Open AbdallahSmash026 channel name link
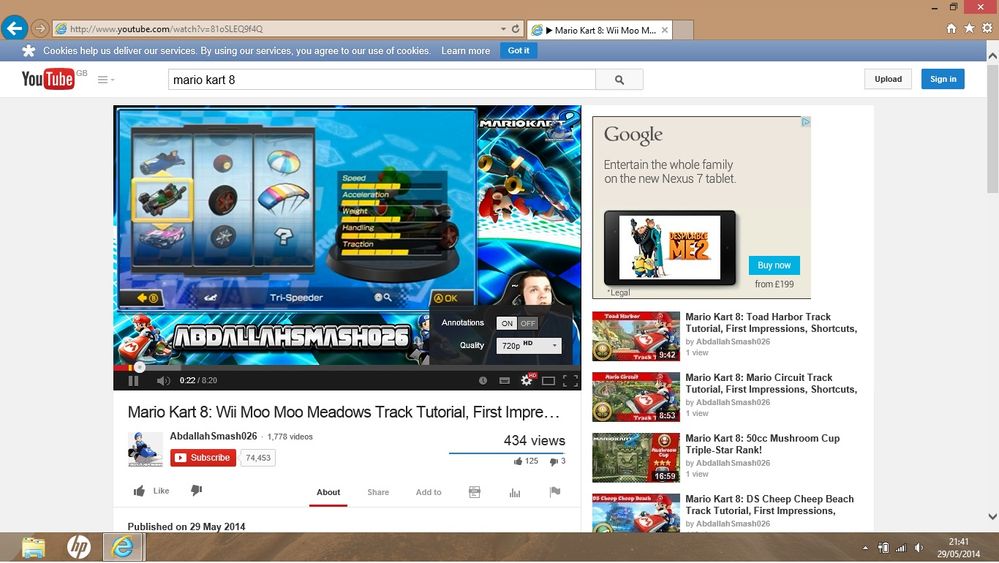 pyautogui.click(x=213, y=436)
